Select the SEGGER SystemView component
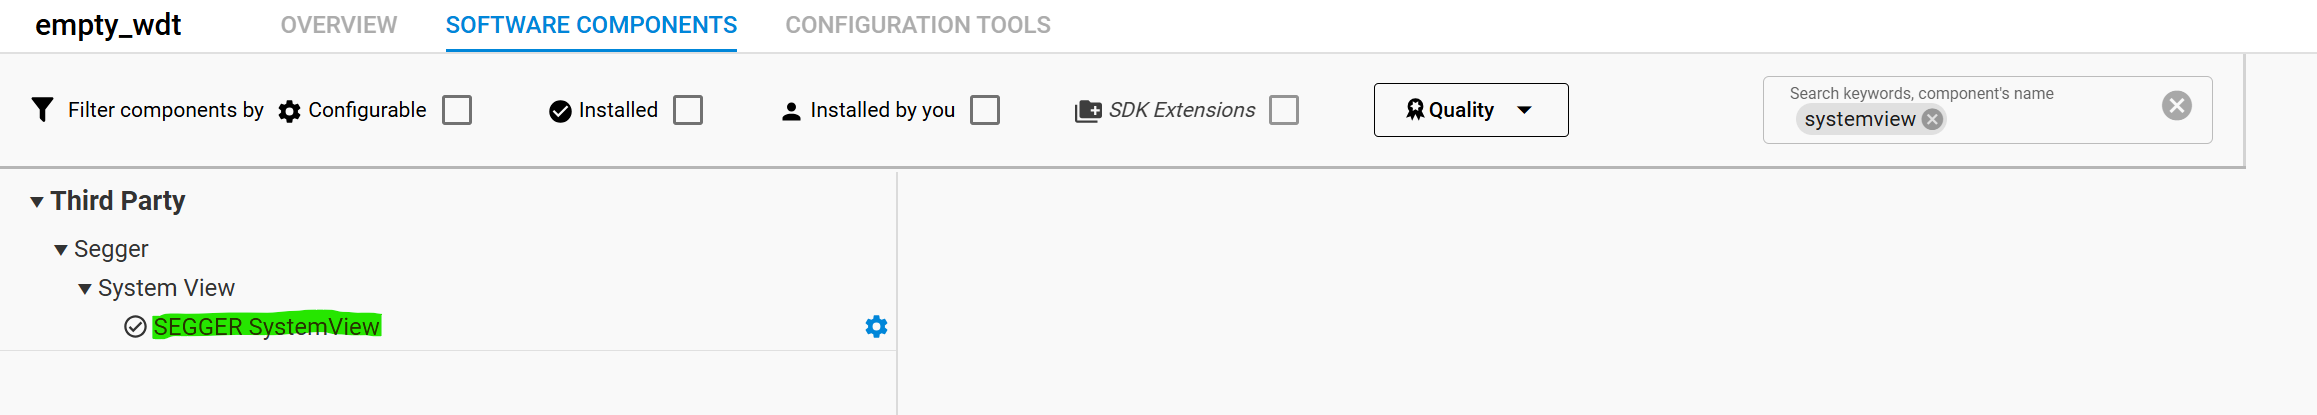This screenshot has width=2317, height=415. [x=266, y=327]
